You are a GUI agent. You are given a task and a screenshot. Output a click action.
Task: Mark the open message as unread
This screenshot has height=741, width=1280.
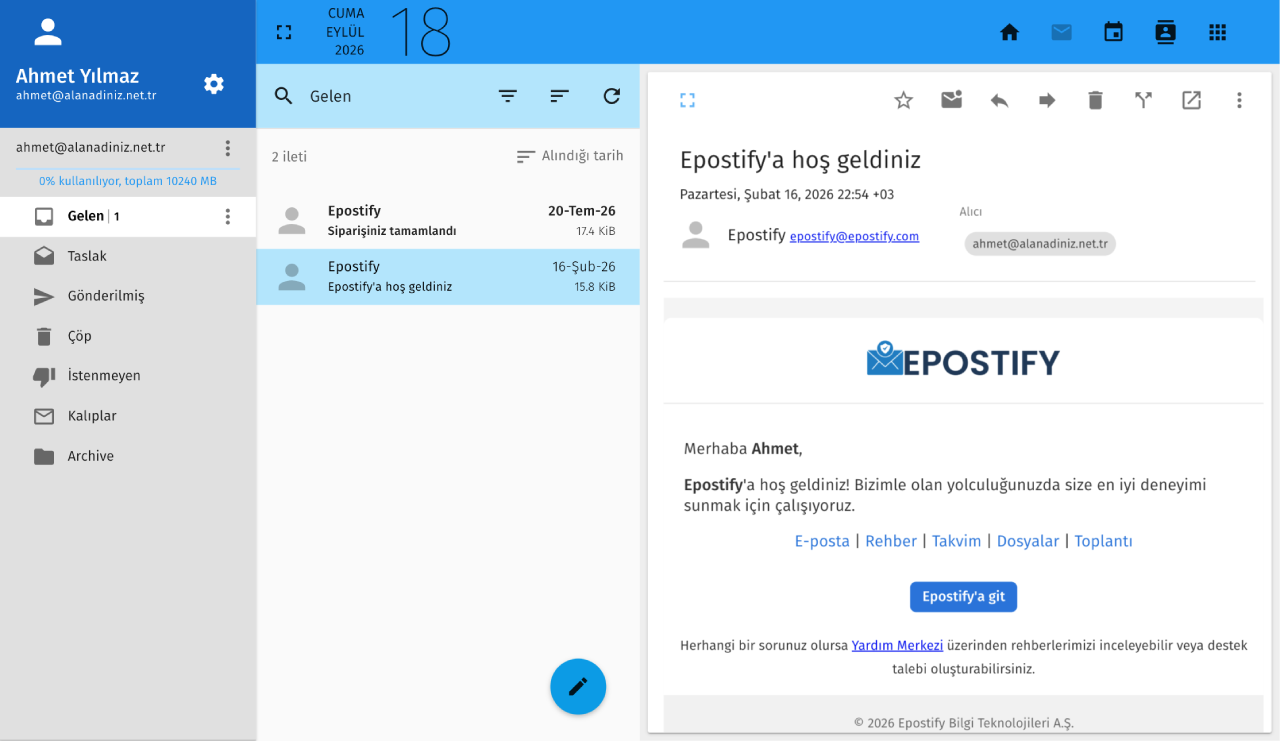pos(952,100)
